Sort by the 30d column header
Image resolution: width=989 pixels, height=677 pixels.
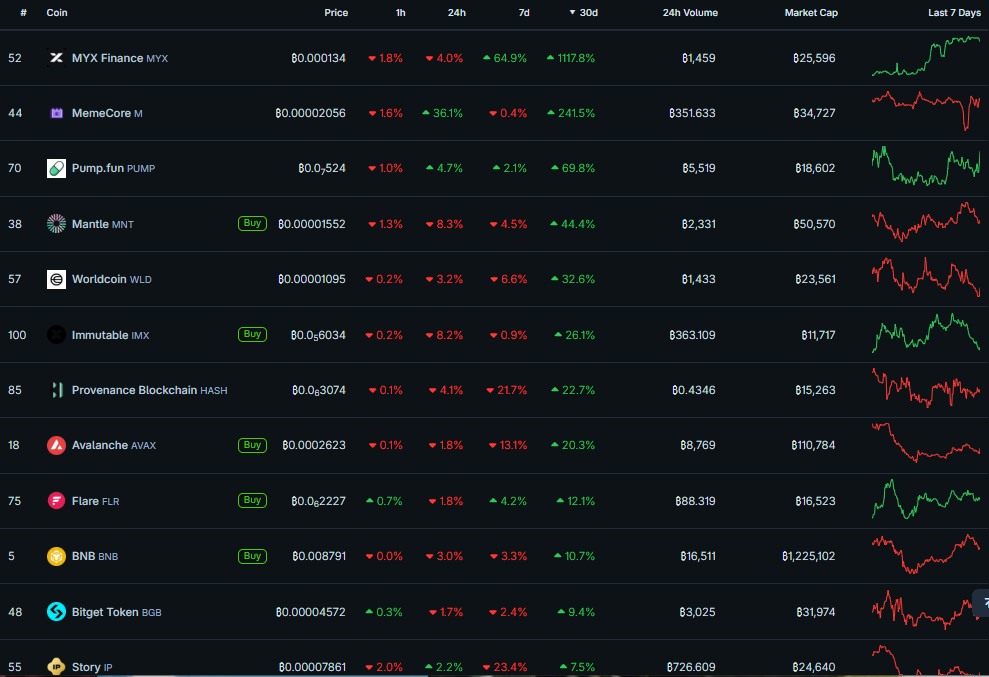583,13
